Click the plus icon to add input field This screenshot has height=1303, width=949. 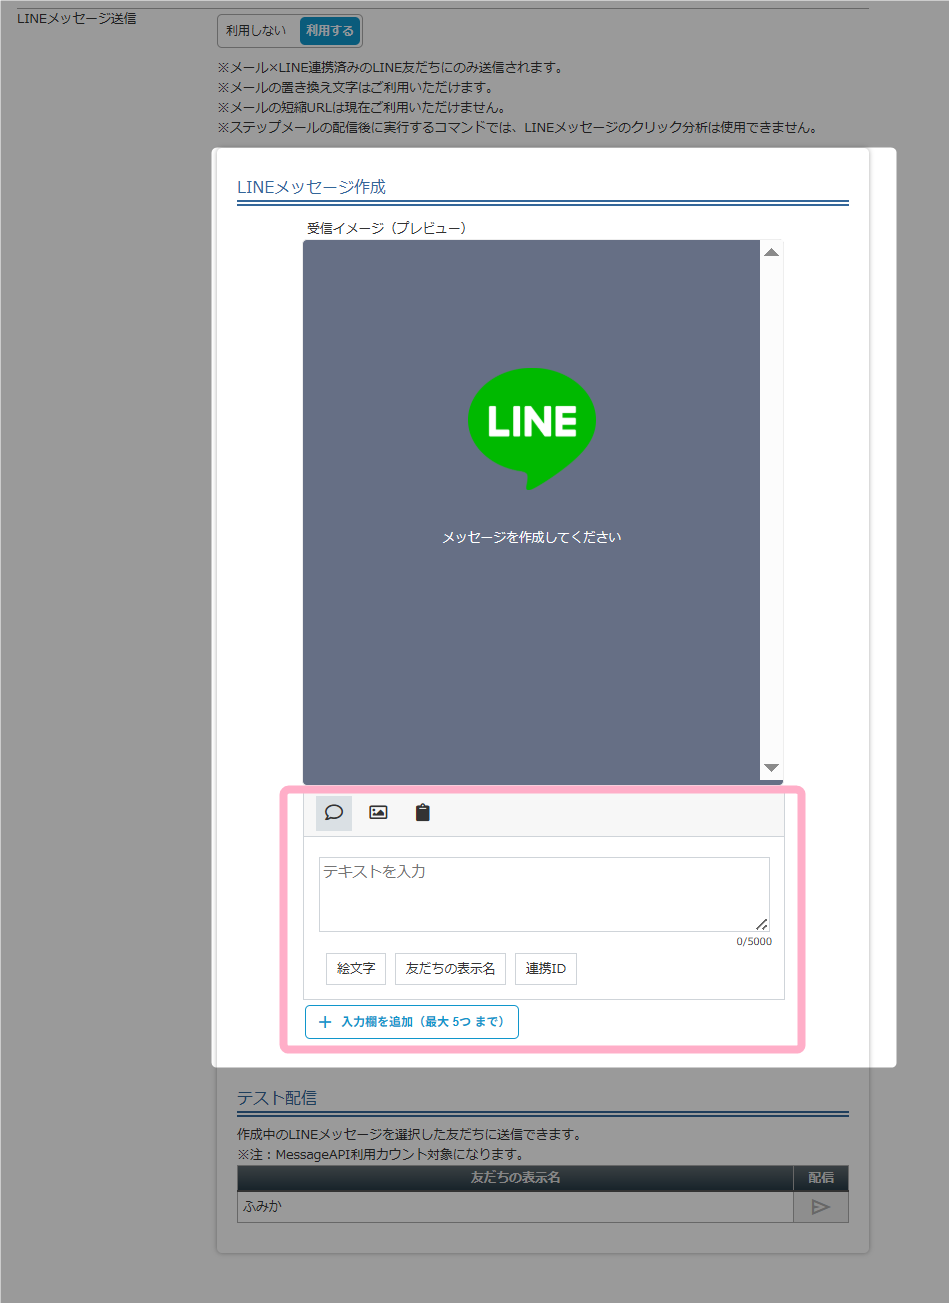325,1022
